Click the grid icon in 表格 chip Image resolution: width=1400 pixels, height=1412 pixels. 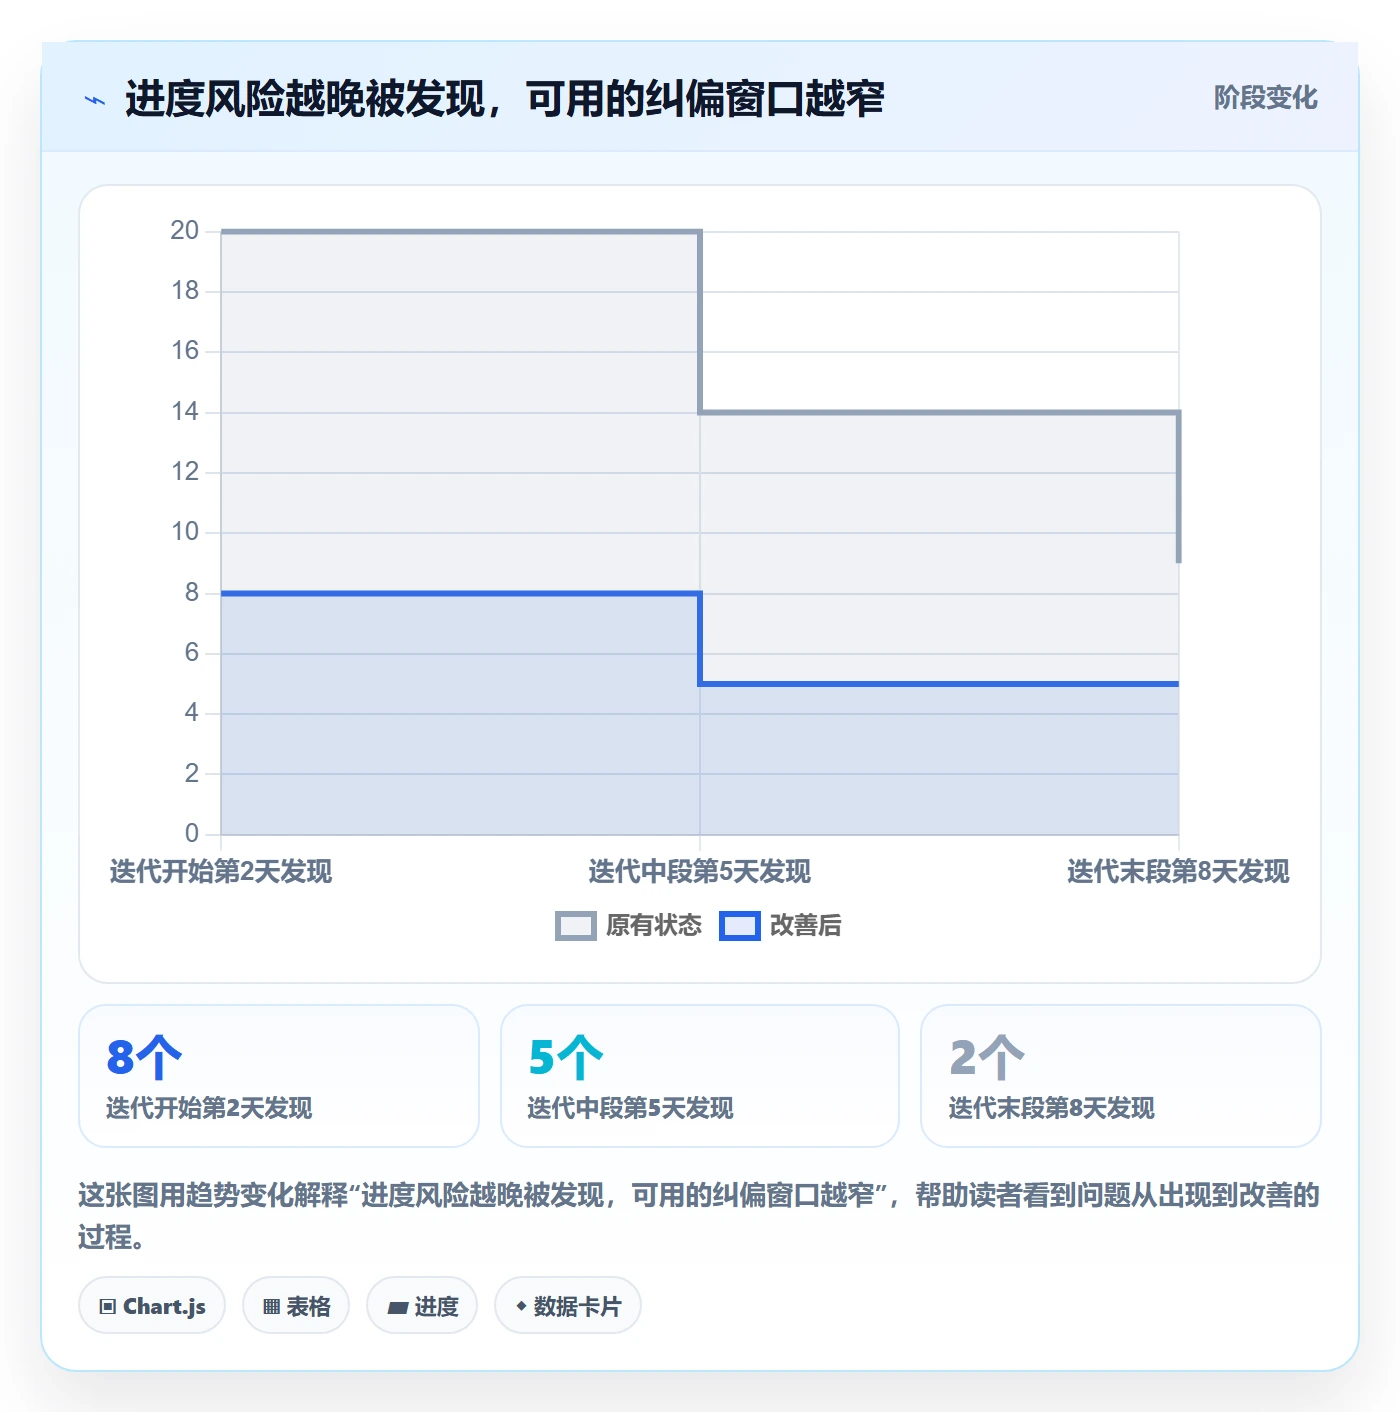pos(271,1307)
